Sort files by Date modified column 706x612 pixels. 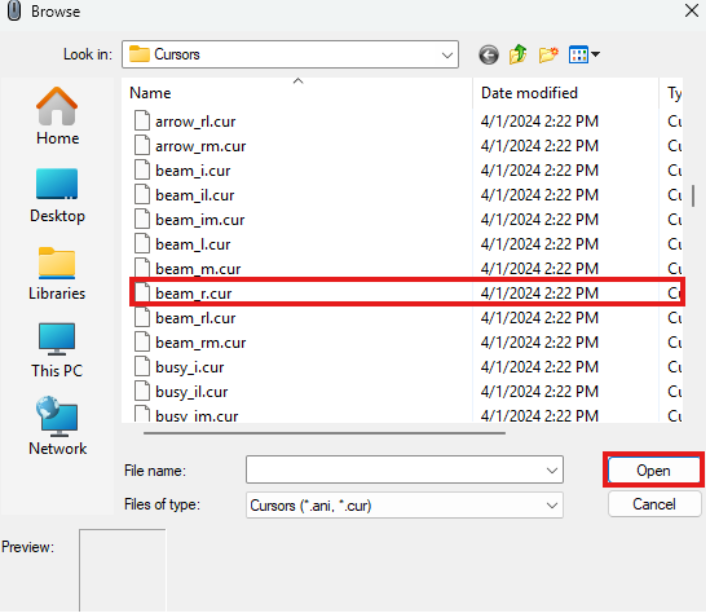pyautogui.click(x=566, y=93)
